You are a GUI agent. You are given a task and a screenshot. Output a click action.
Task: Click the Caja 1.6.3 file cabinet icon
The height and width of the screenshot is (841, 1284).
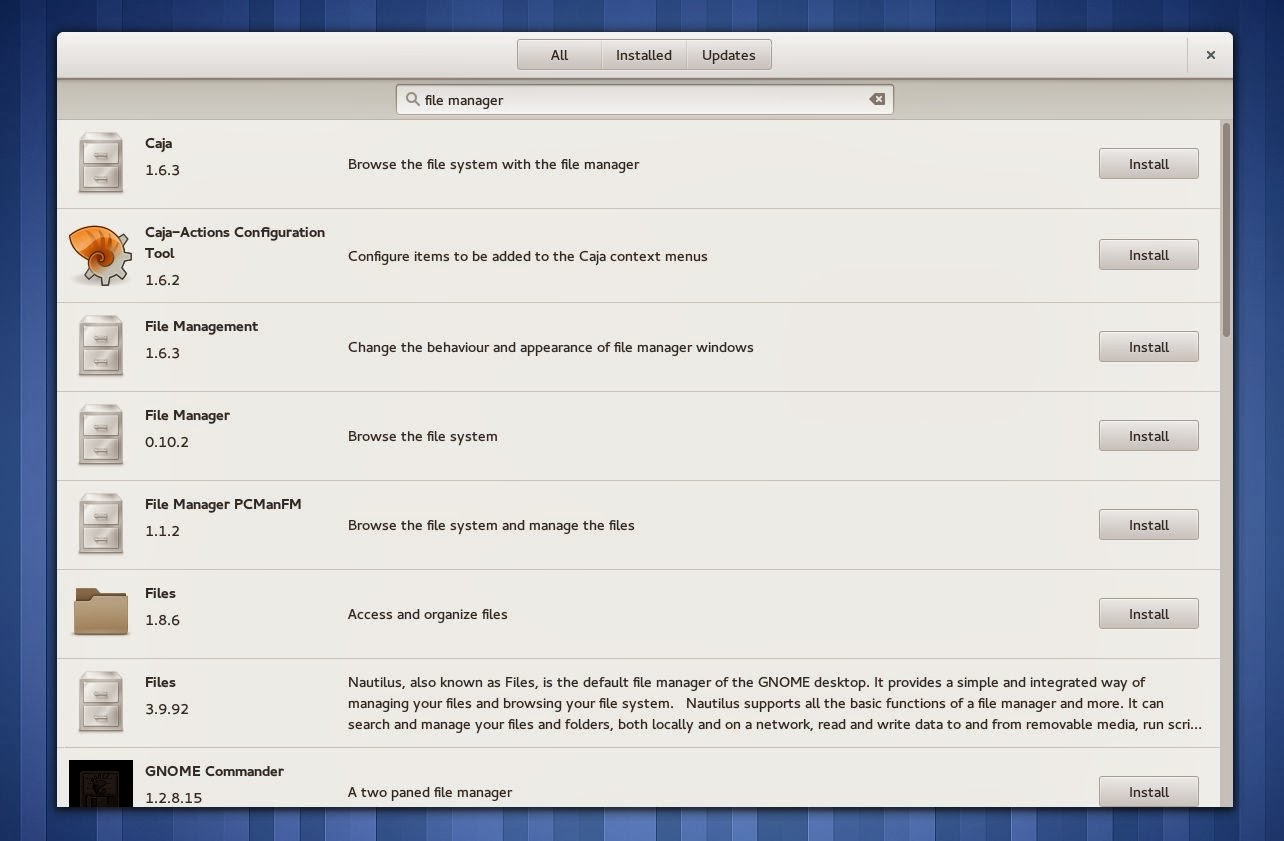coord(101,162)
